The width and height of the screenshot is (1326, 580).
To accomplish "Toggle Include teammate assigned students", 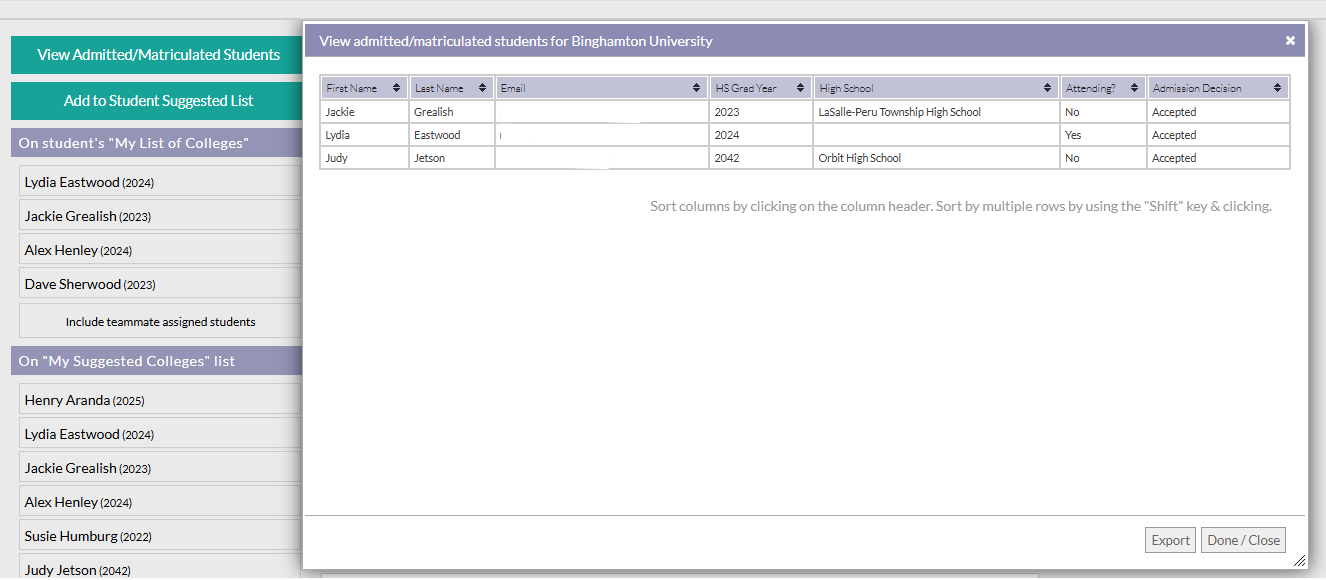I will [x=160, y=322].
